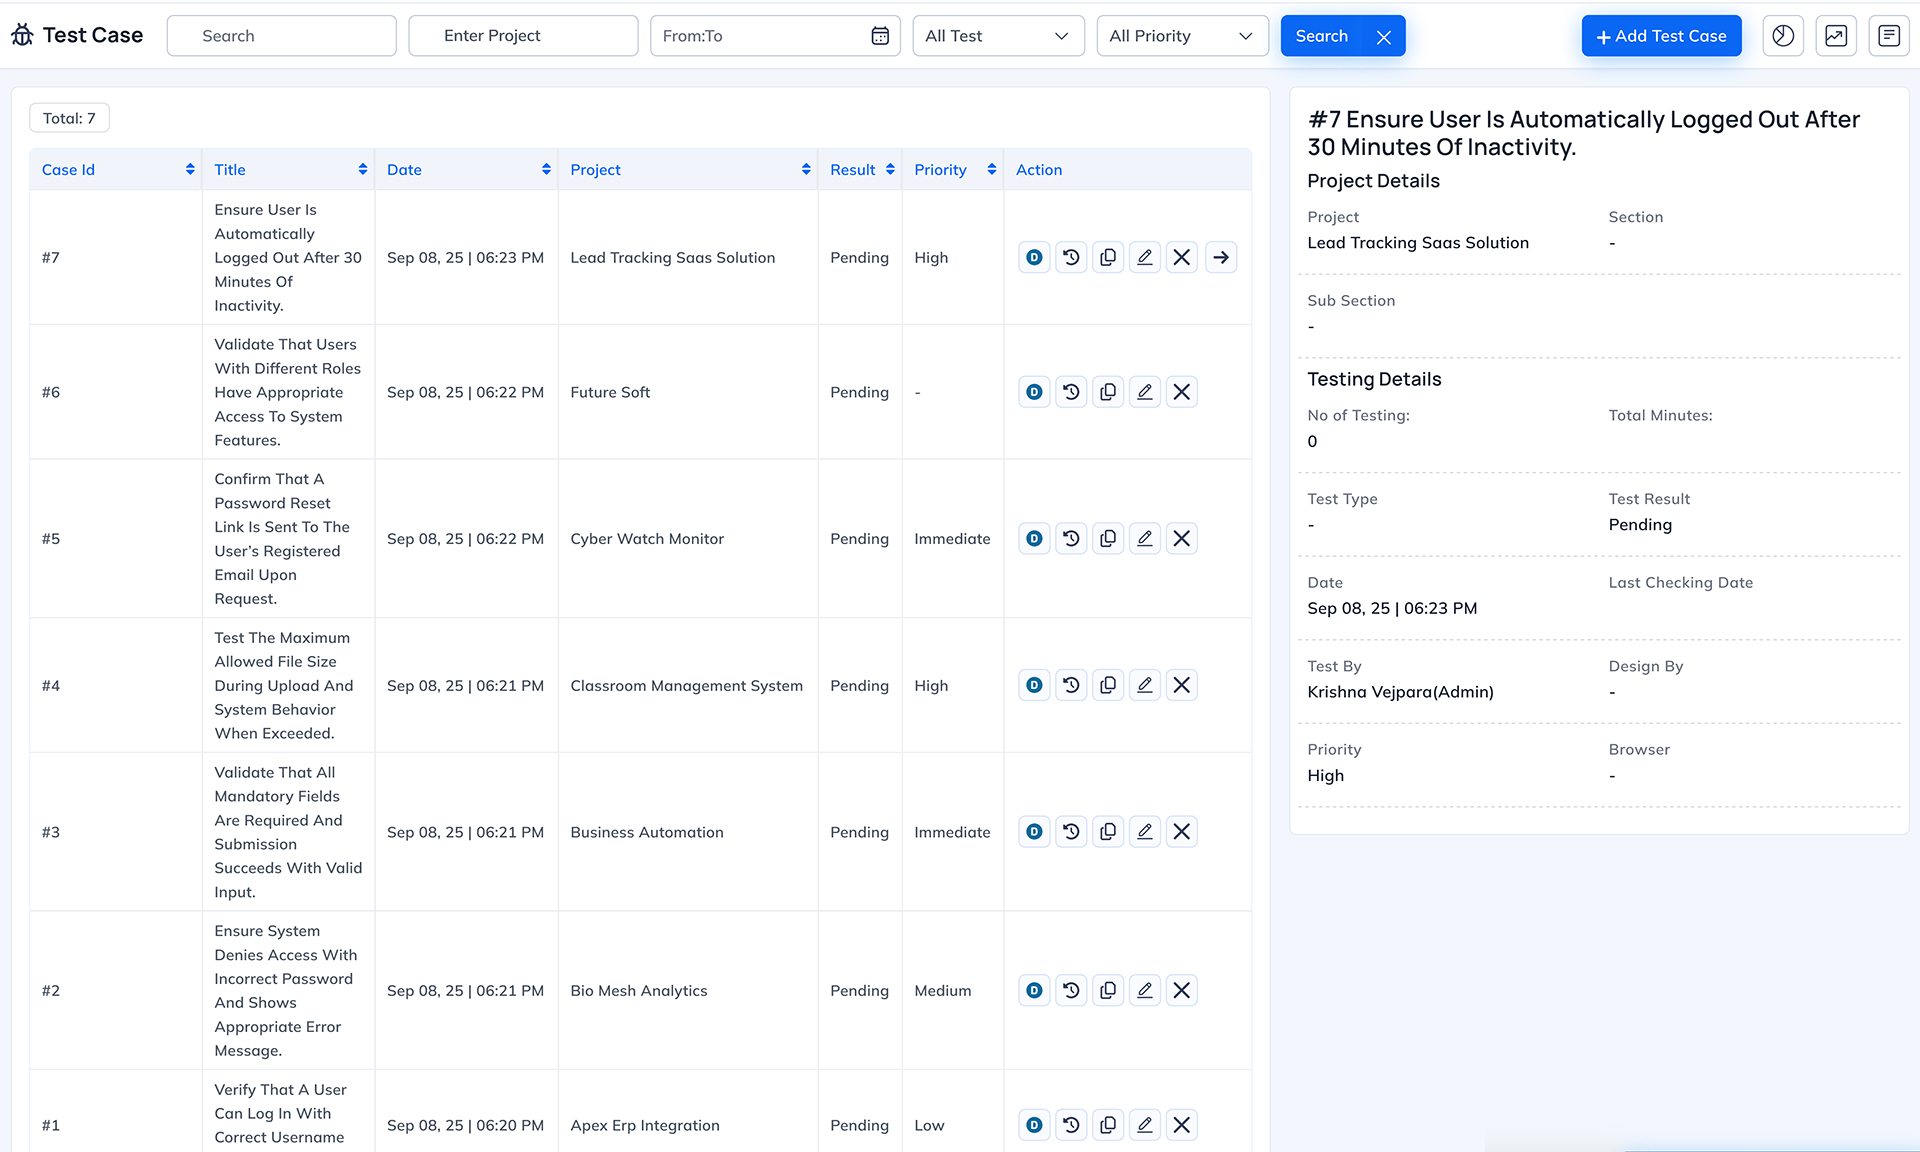Viewport: 1920px width, 1152px height.
Task: Click the copy icon for case #6
Action: click(x=1108, y=392)
